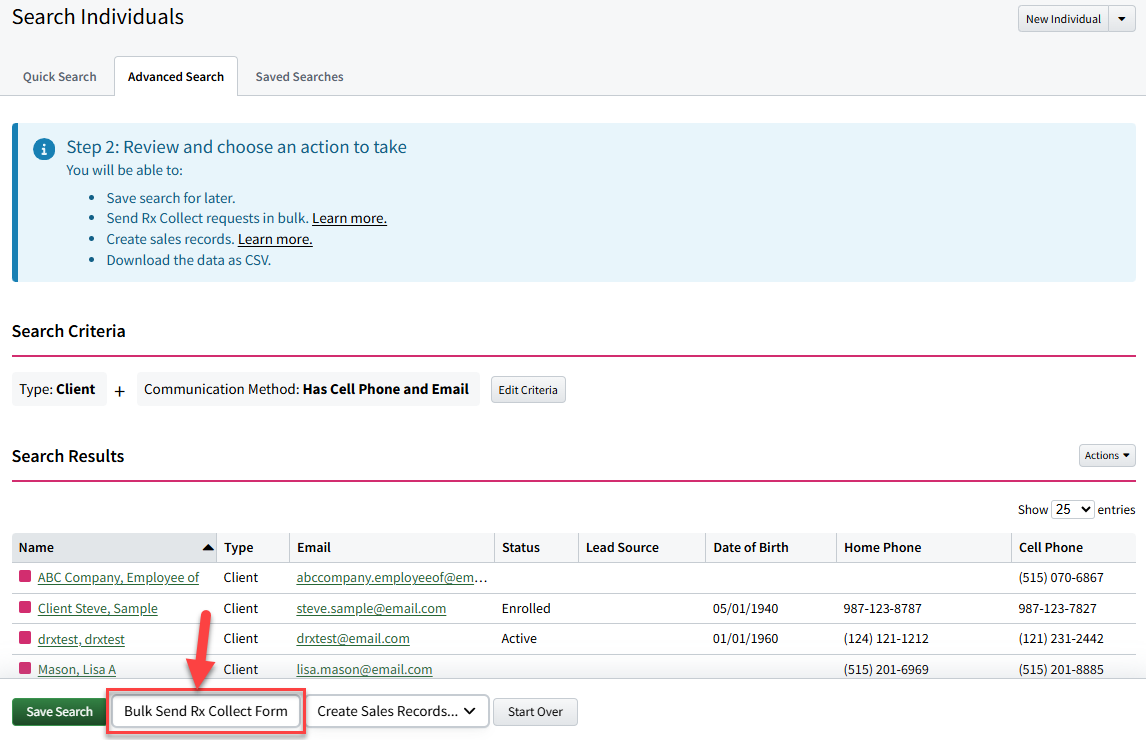Open the Actions dropdown
The image size is (1146, 740).
point(1106,455)
